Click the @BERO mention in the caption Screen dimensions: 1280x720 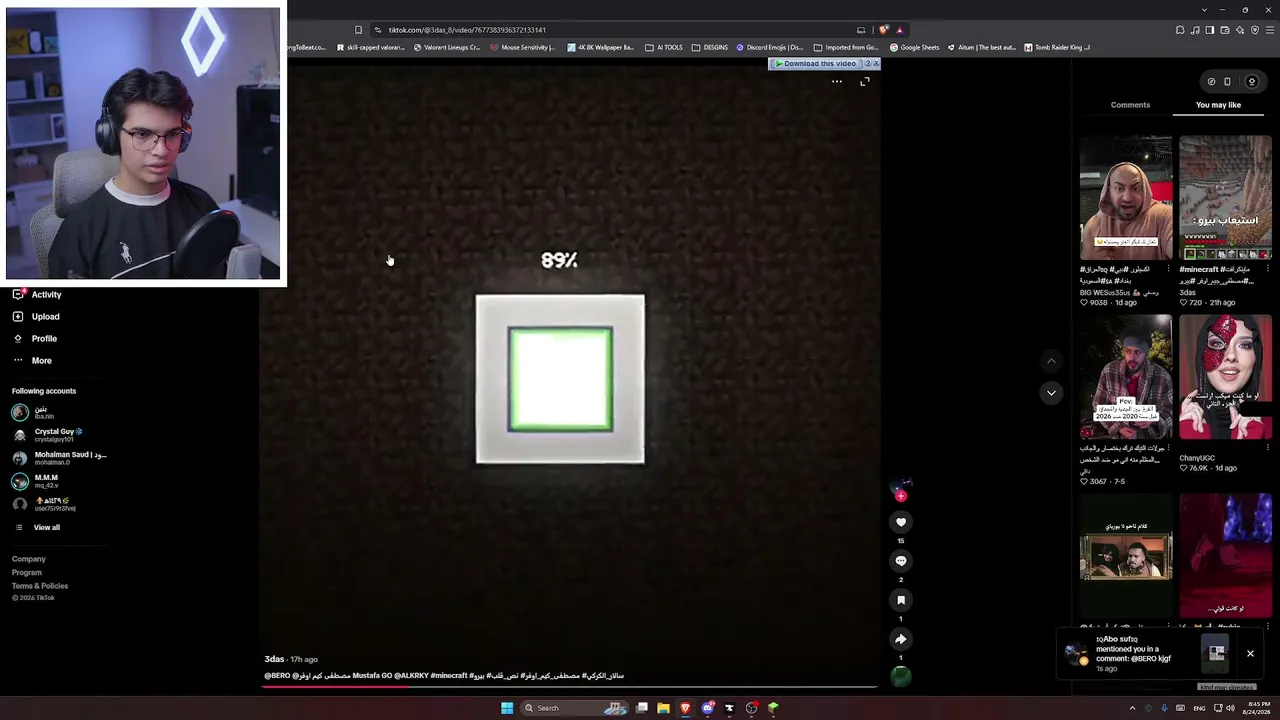[x=277, y=676]
